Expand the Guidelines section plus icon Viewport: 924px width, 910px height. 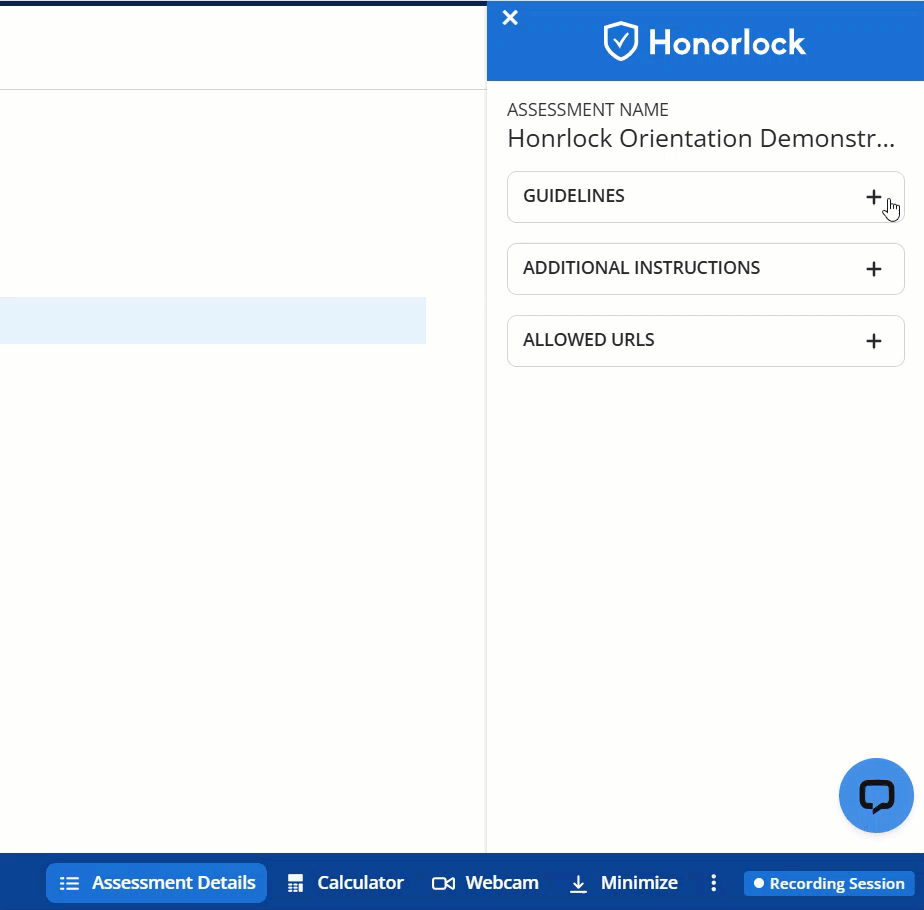coord(873,197)
